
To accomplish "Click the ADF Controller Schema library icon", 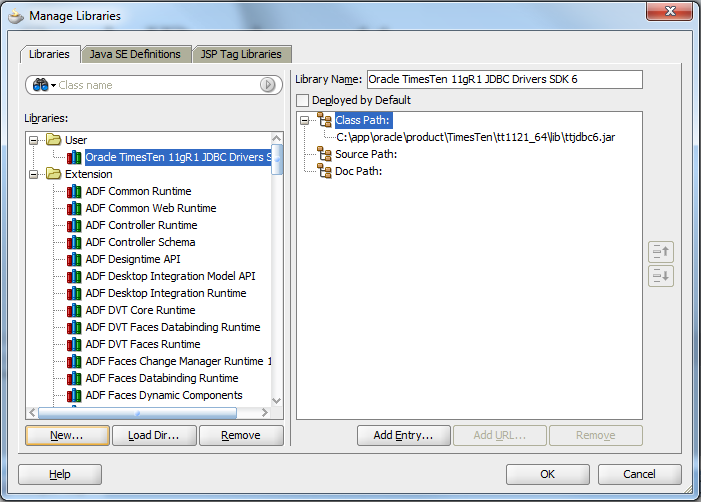I will click(74, 242).
